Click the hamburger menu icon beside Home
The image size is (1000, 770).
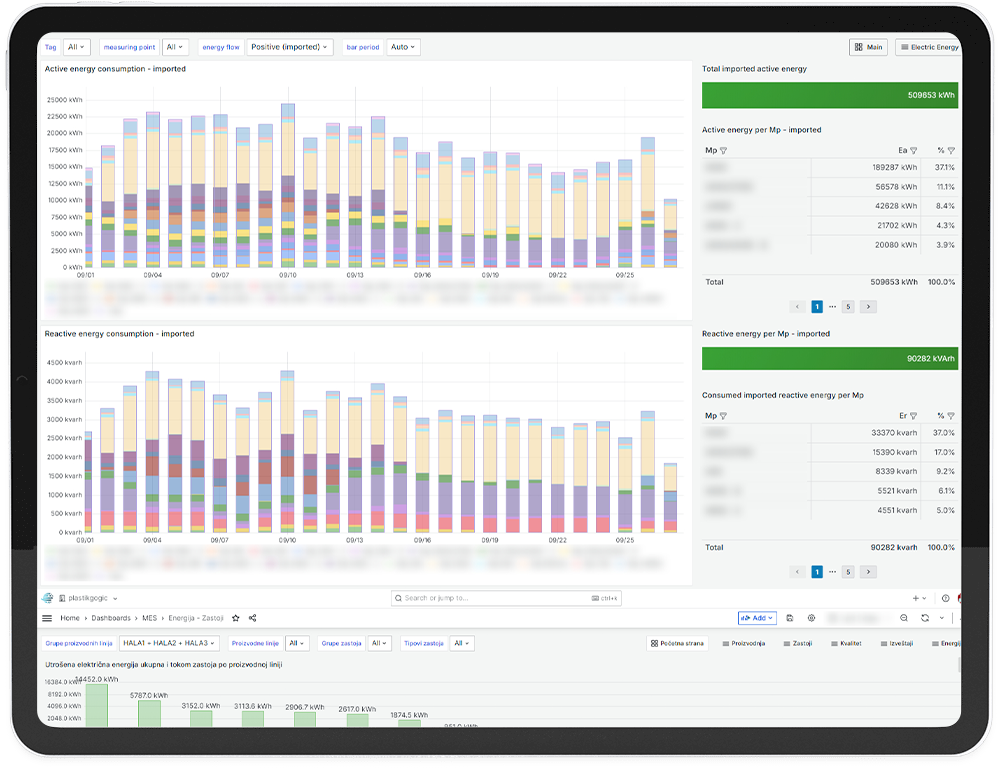(47, 618)
